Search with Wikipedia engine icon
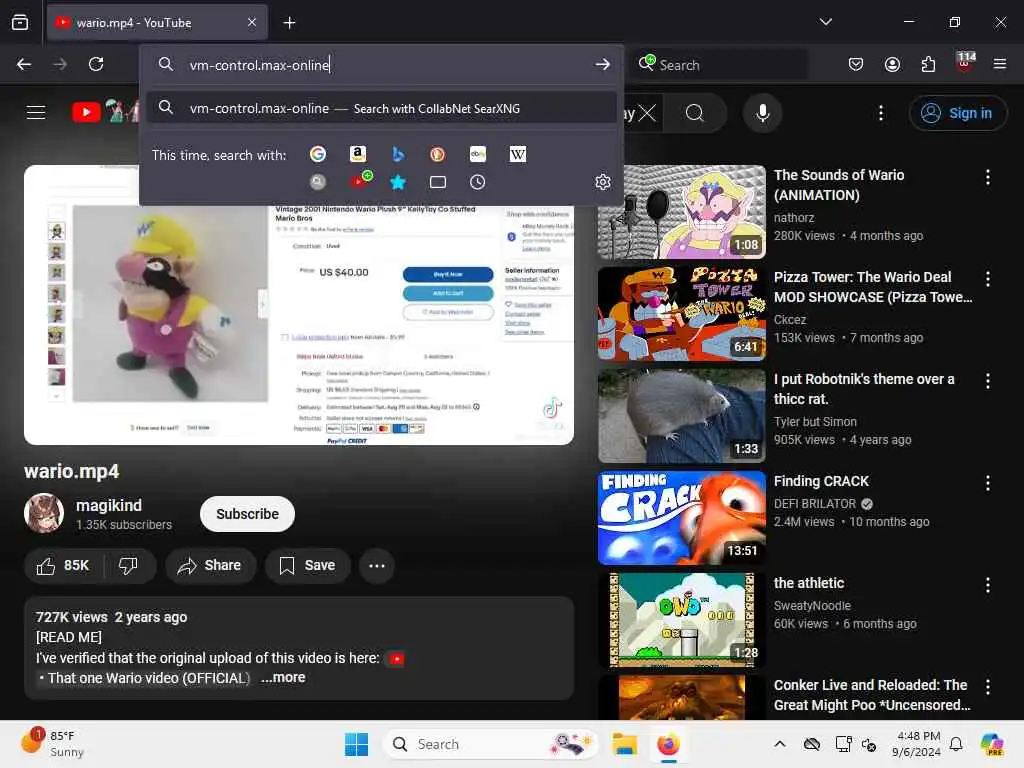 click(518, 154)
